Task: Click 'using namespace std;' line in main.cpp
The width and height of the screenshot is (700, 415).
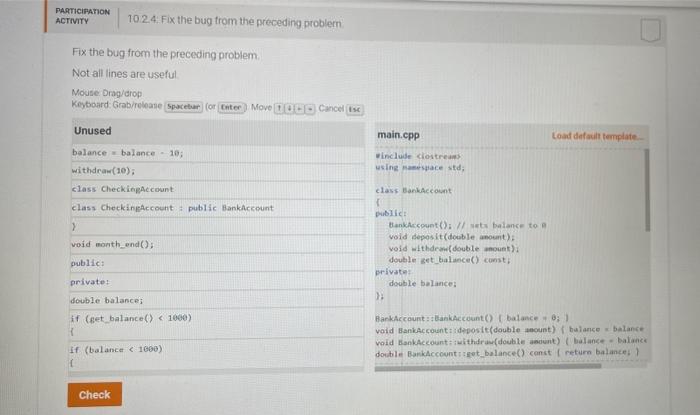Action: [x=420, y=167]
